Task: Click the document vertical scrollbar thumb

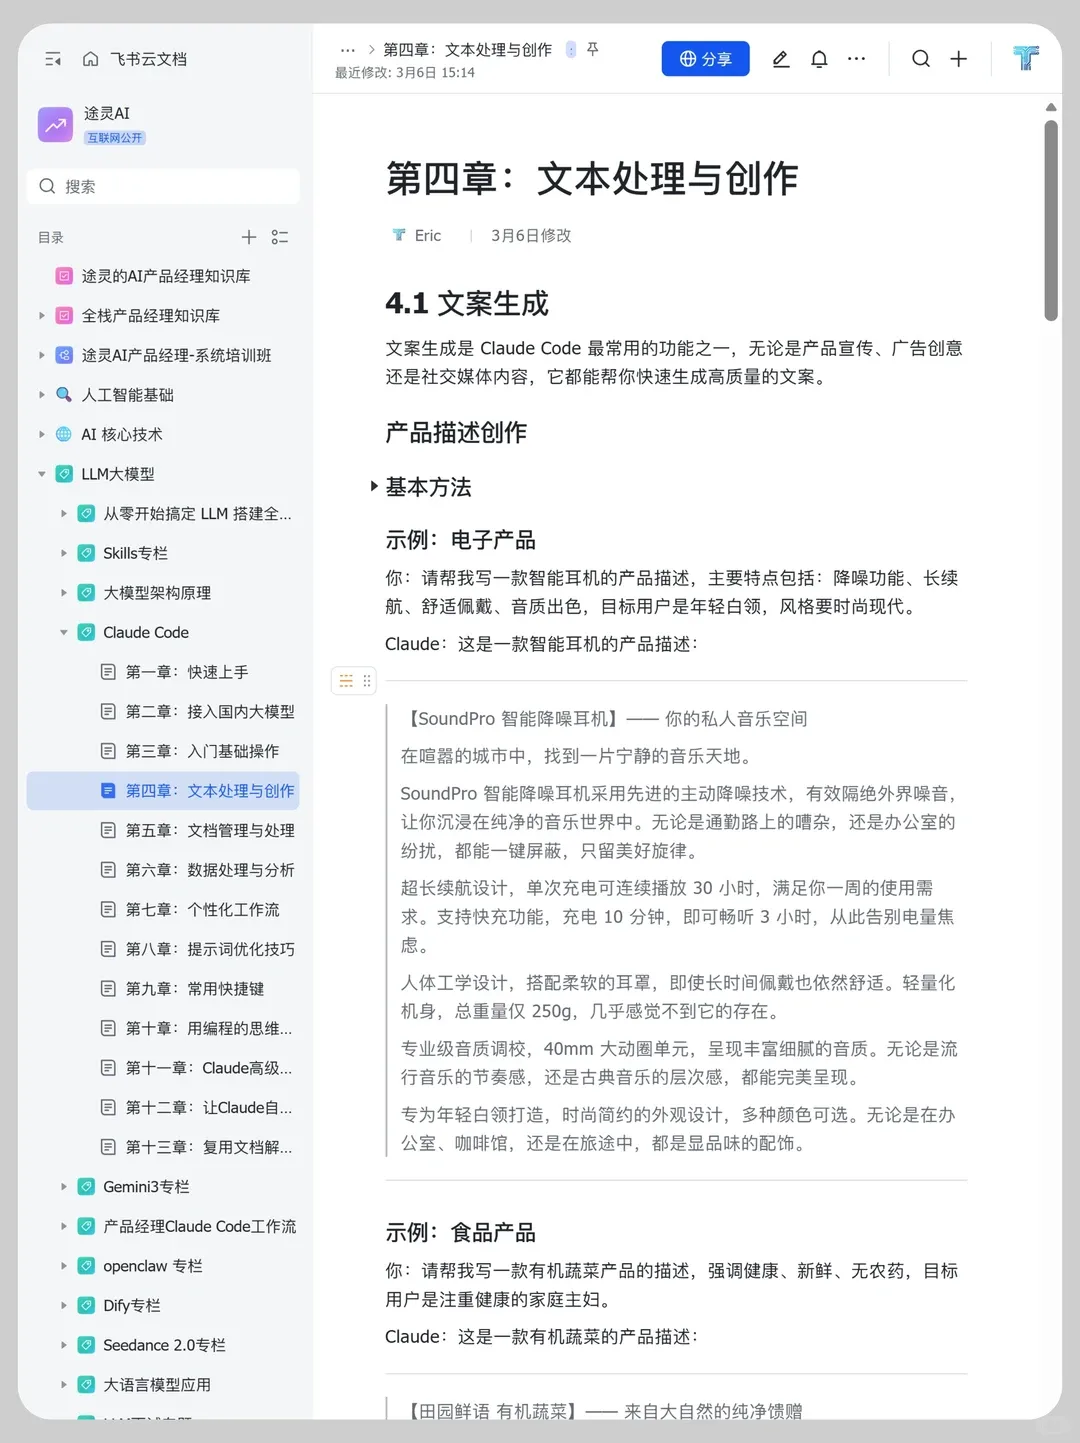Action: click(1051, 220)
